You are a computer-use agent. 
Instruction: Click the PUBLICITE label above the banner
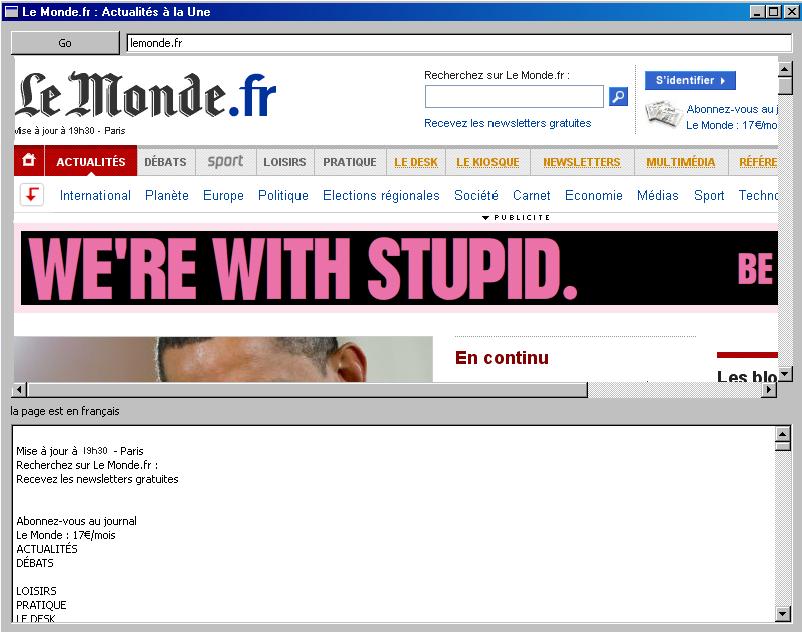[517, 217]
